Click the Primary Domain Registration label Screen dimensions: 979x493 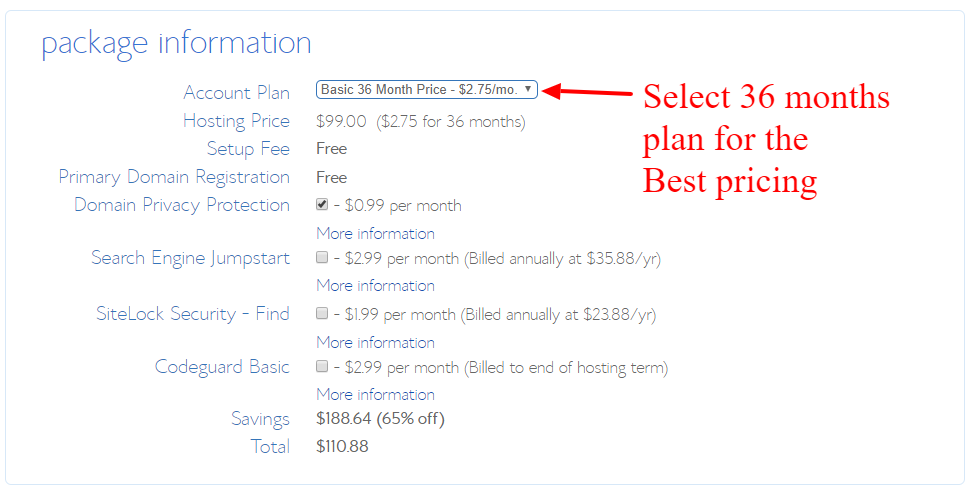[x=174, y=177]
